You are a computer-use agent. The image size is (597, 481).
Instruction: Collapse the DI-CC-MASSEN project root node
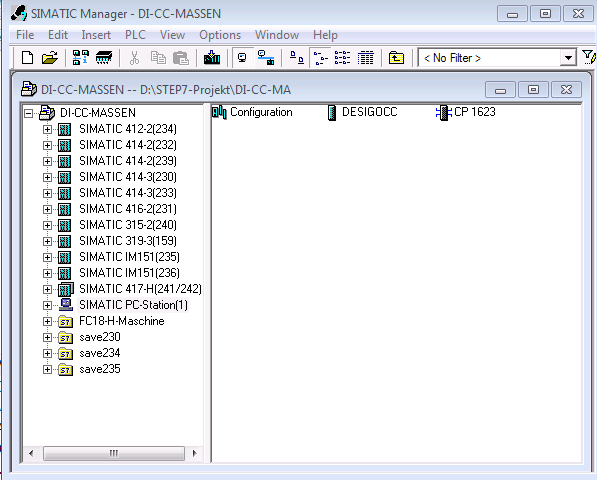pyautogui.click(x=28, y=113)
